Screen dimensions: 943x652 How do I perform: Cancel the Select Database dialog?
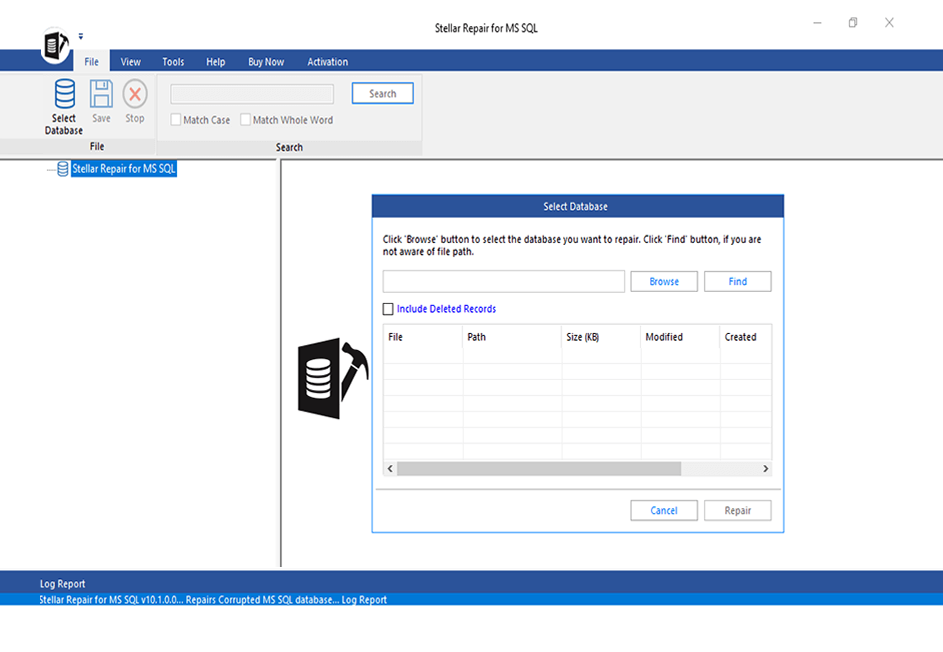(x=664, y=510)
